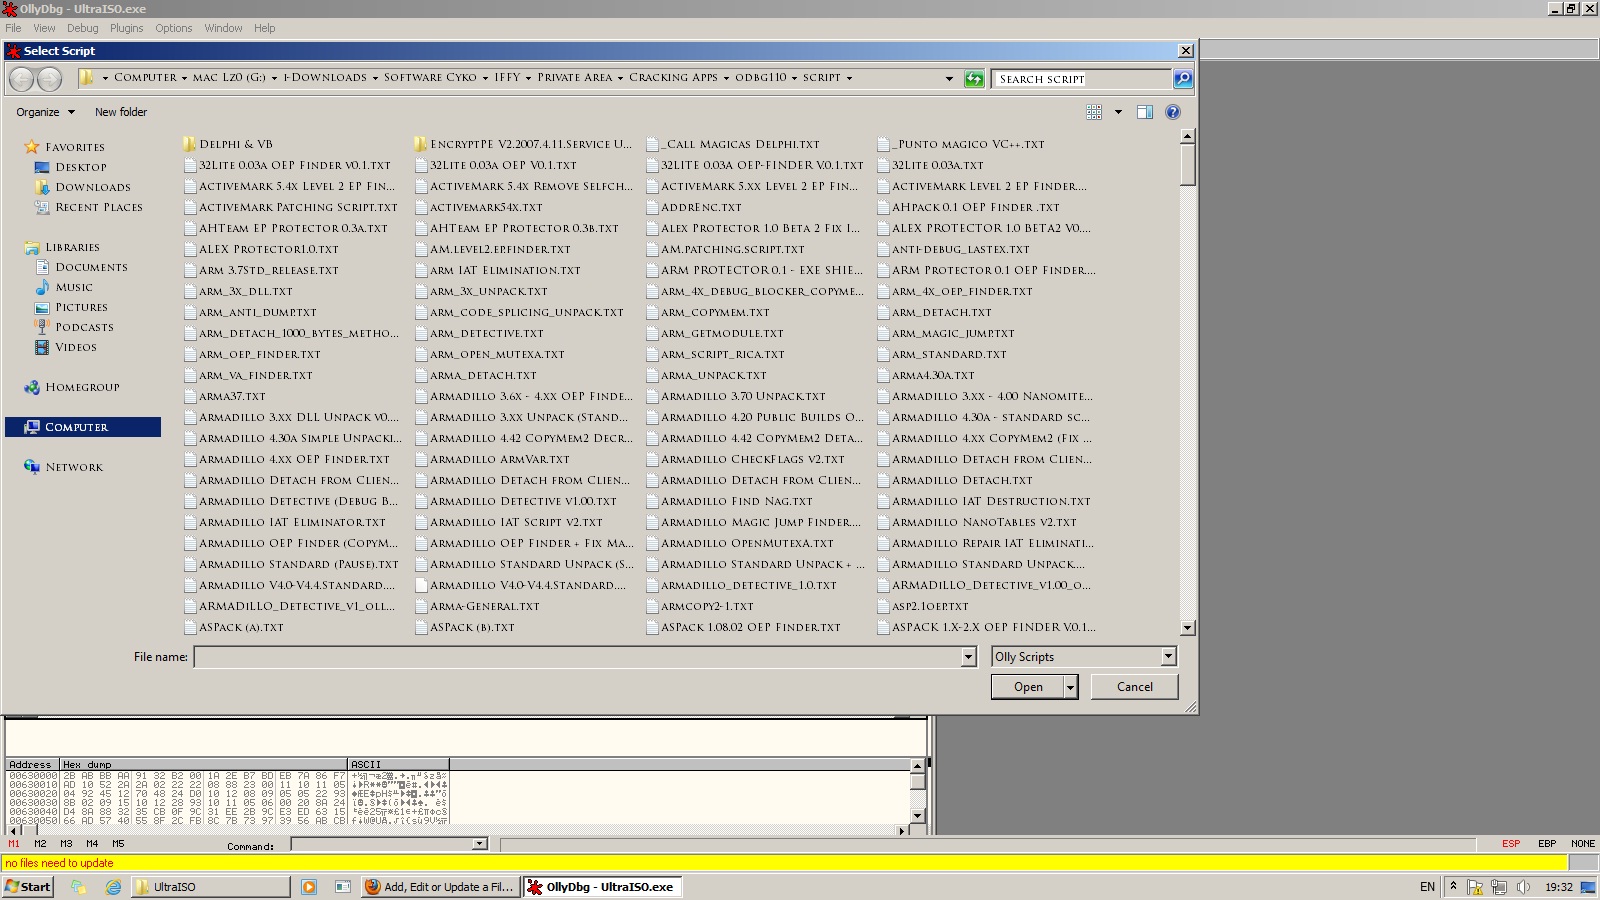Select Computer in navigation pane

pos(83,427)
